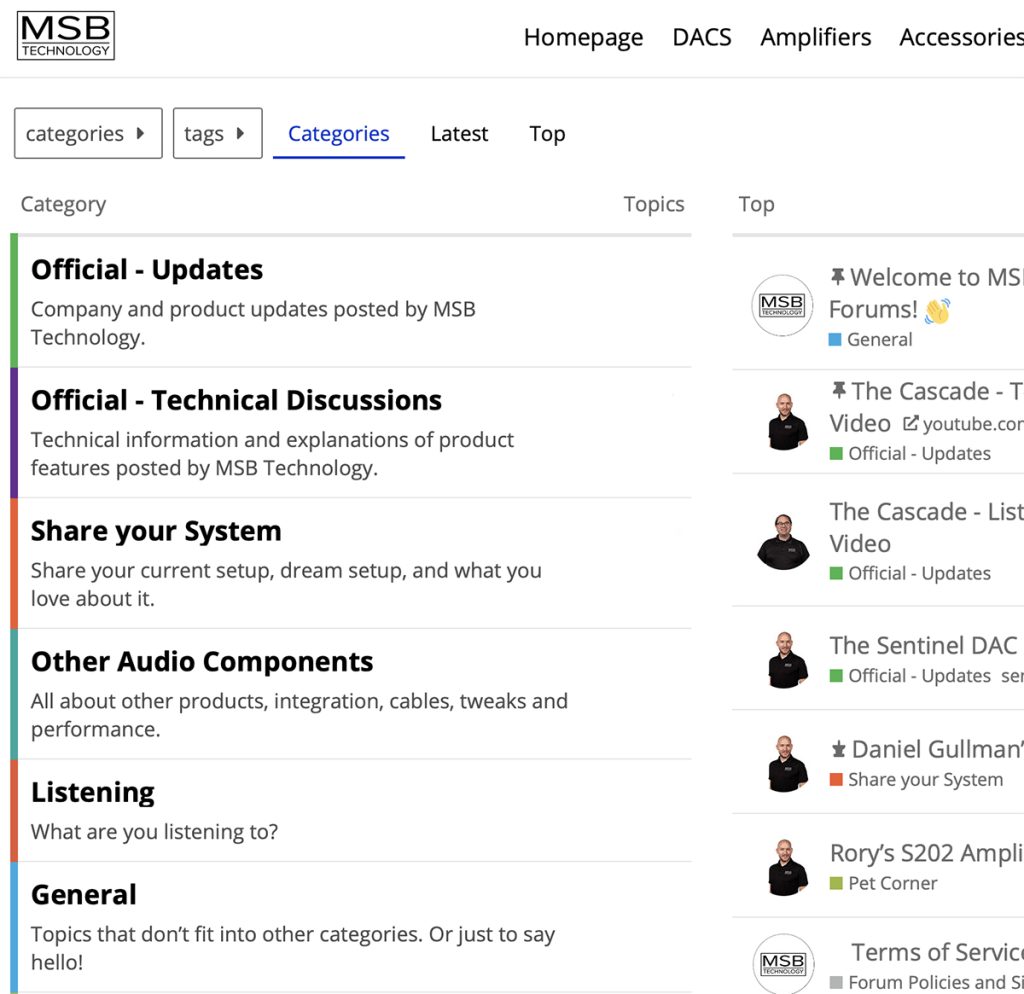This screenshot has height=994, width=1024.
Task: Open the MSB avatar beside Welcome topic
Action: click(x=782, y=305)
